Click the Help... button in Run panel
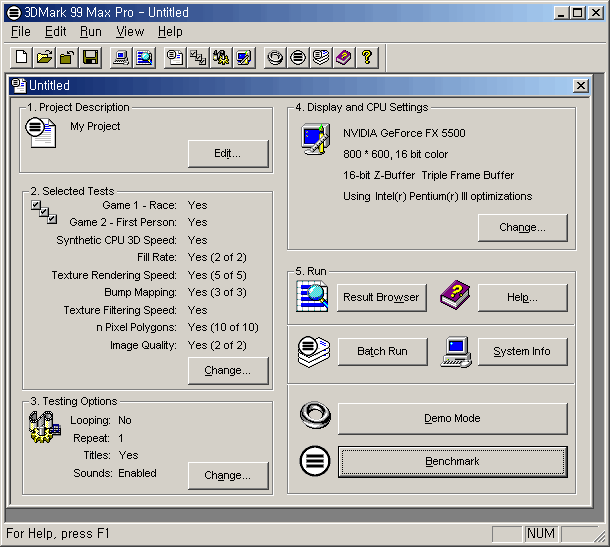 tap(522, 297)
